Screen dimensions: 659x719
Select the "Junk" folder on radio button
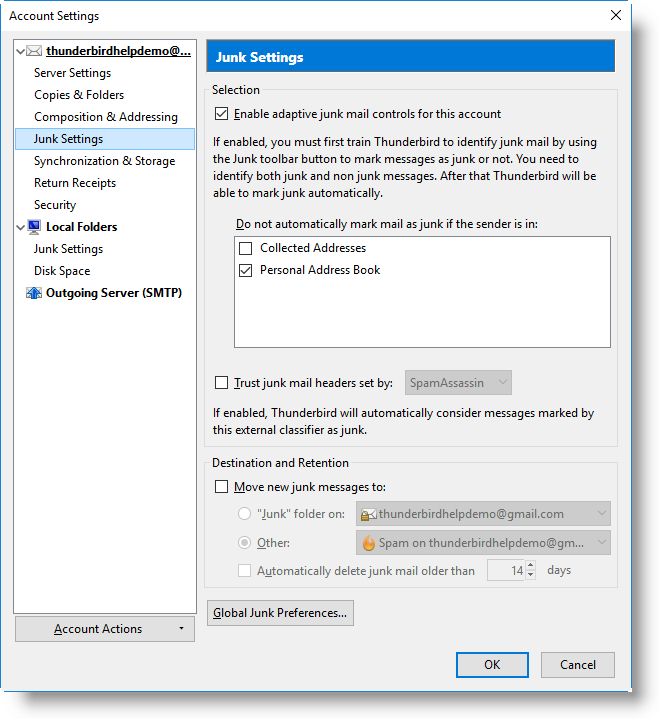coord(244,514)
